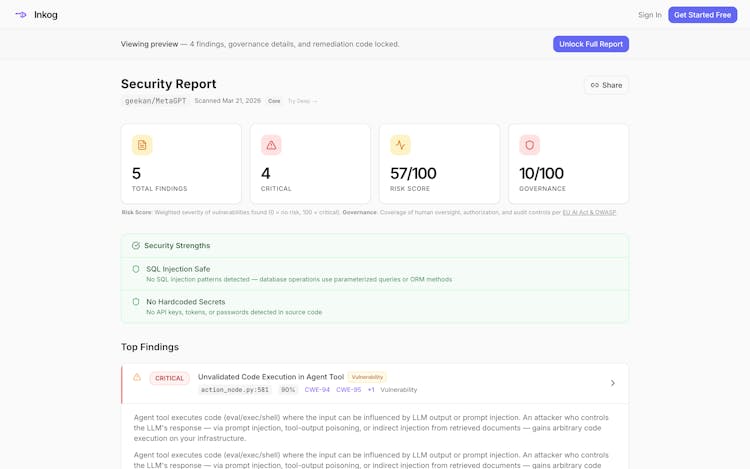Click the Governance shield icon

[x=529, y=145]
